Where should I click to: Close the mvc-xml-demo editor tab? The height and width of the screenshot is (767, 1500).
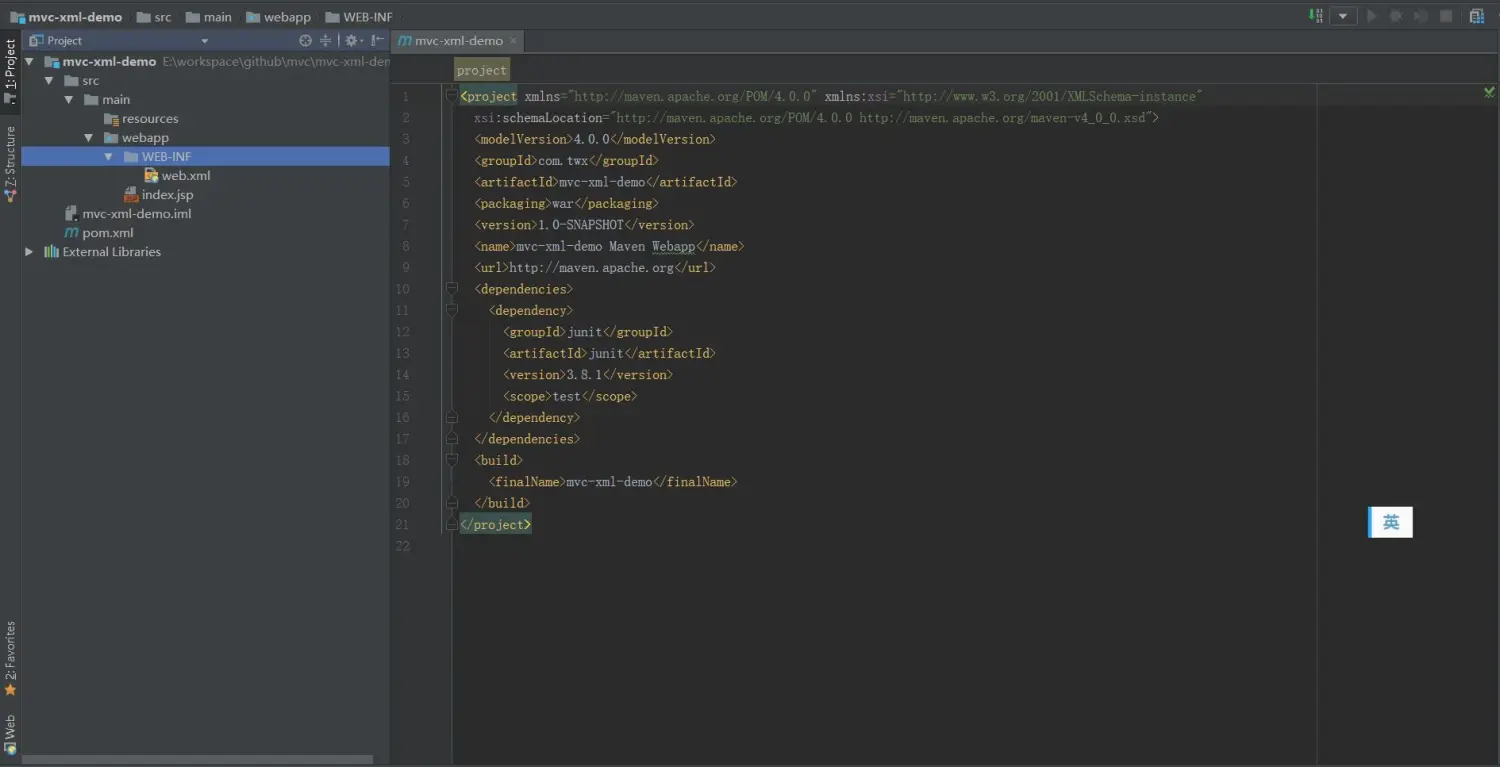(x=513, y=41)
